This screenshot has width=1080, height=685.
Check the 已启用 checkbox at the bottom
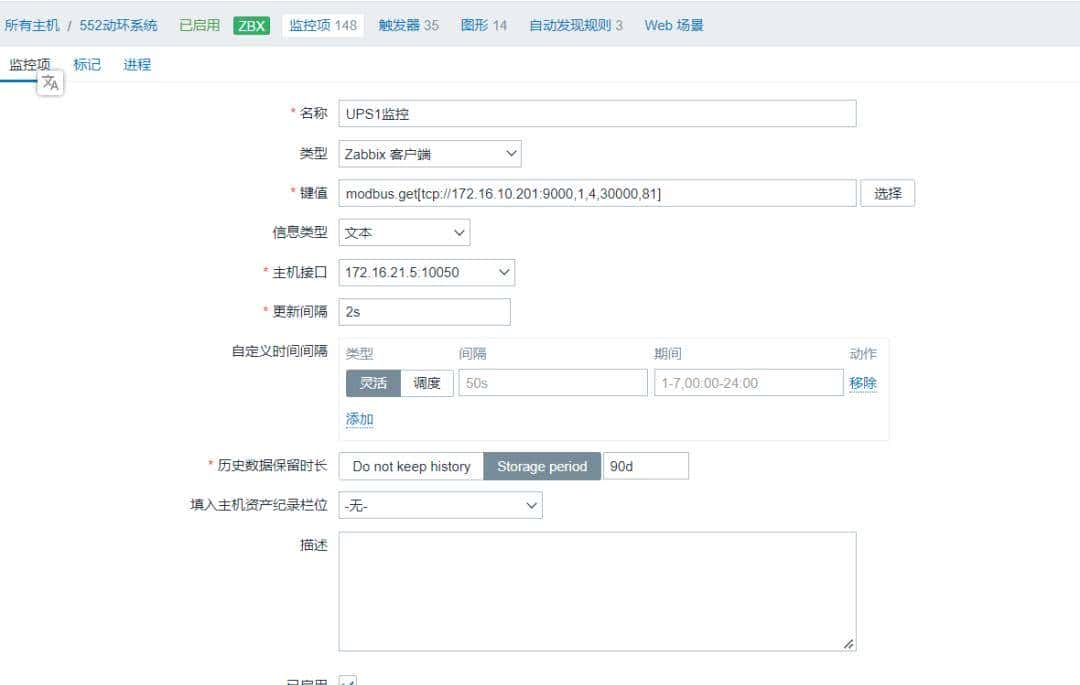point(345,681)
